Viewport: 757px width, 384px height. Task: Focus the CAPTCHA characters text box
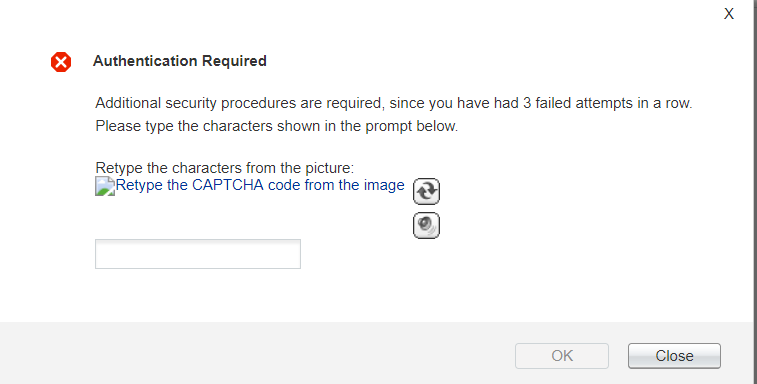pyautogui.click(x=198, y=254)
